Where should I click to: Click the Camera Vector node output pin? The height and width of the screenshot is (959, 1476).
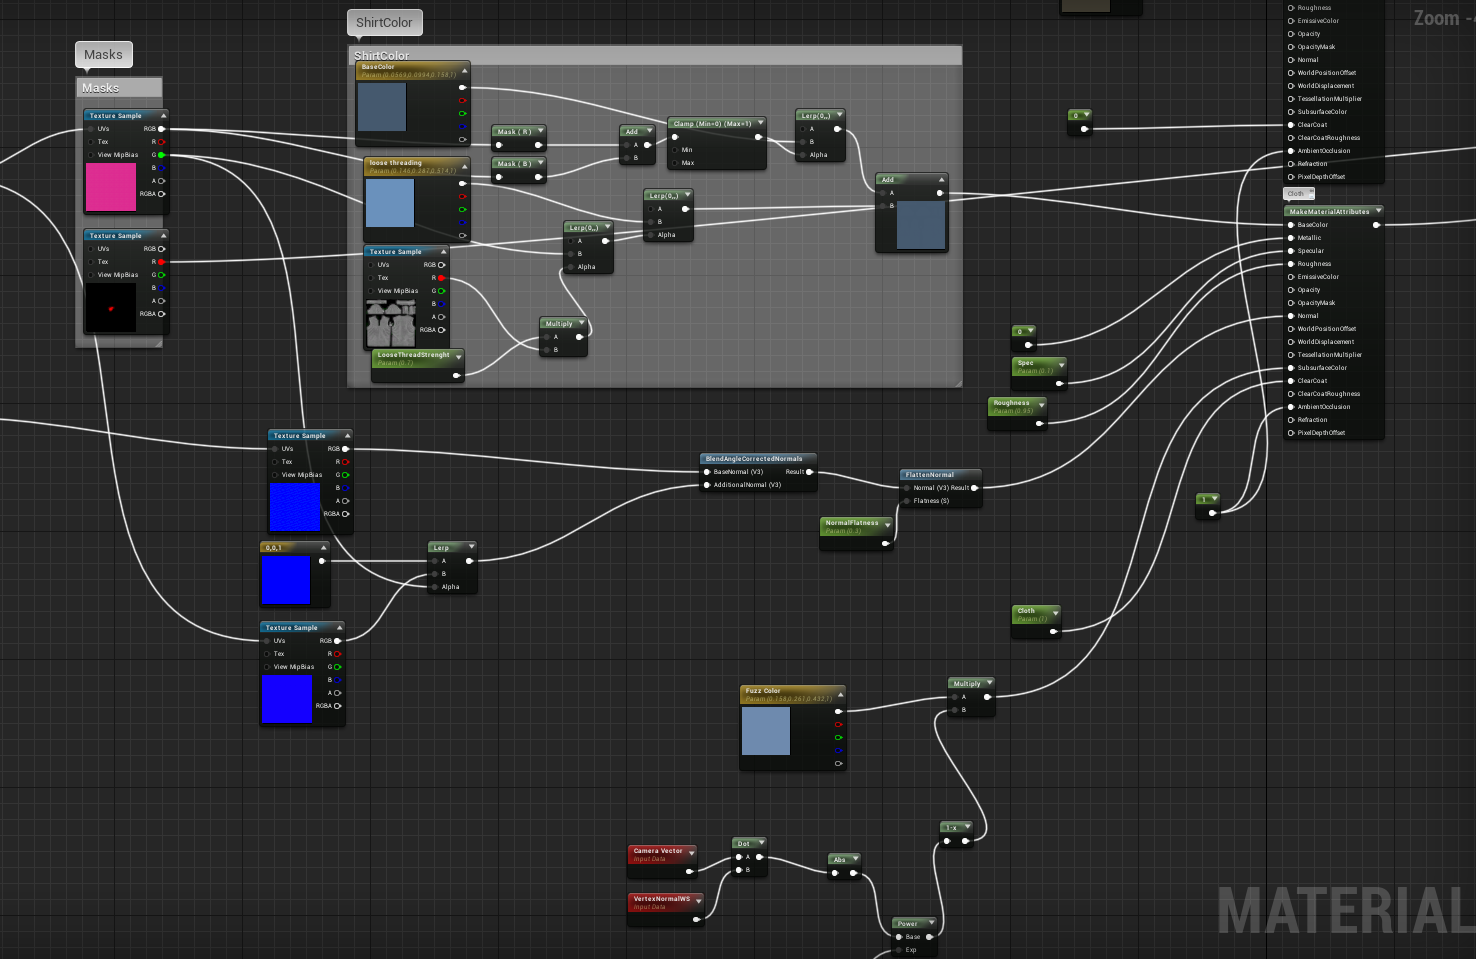pos(690,871)
